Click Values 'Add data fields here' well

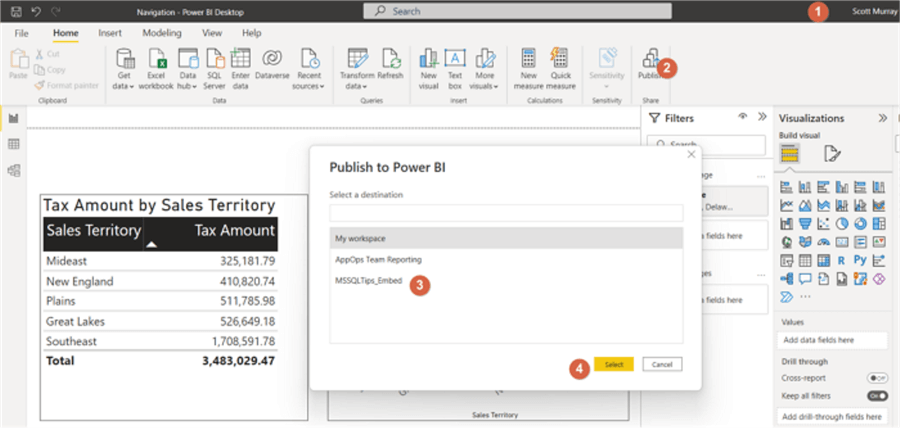[832, 340]
